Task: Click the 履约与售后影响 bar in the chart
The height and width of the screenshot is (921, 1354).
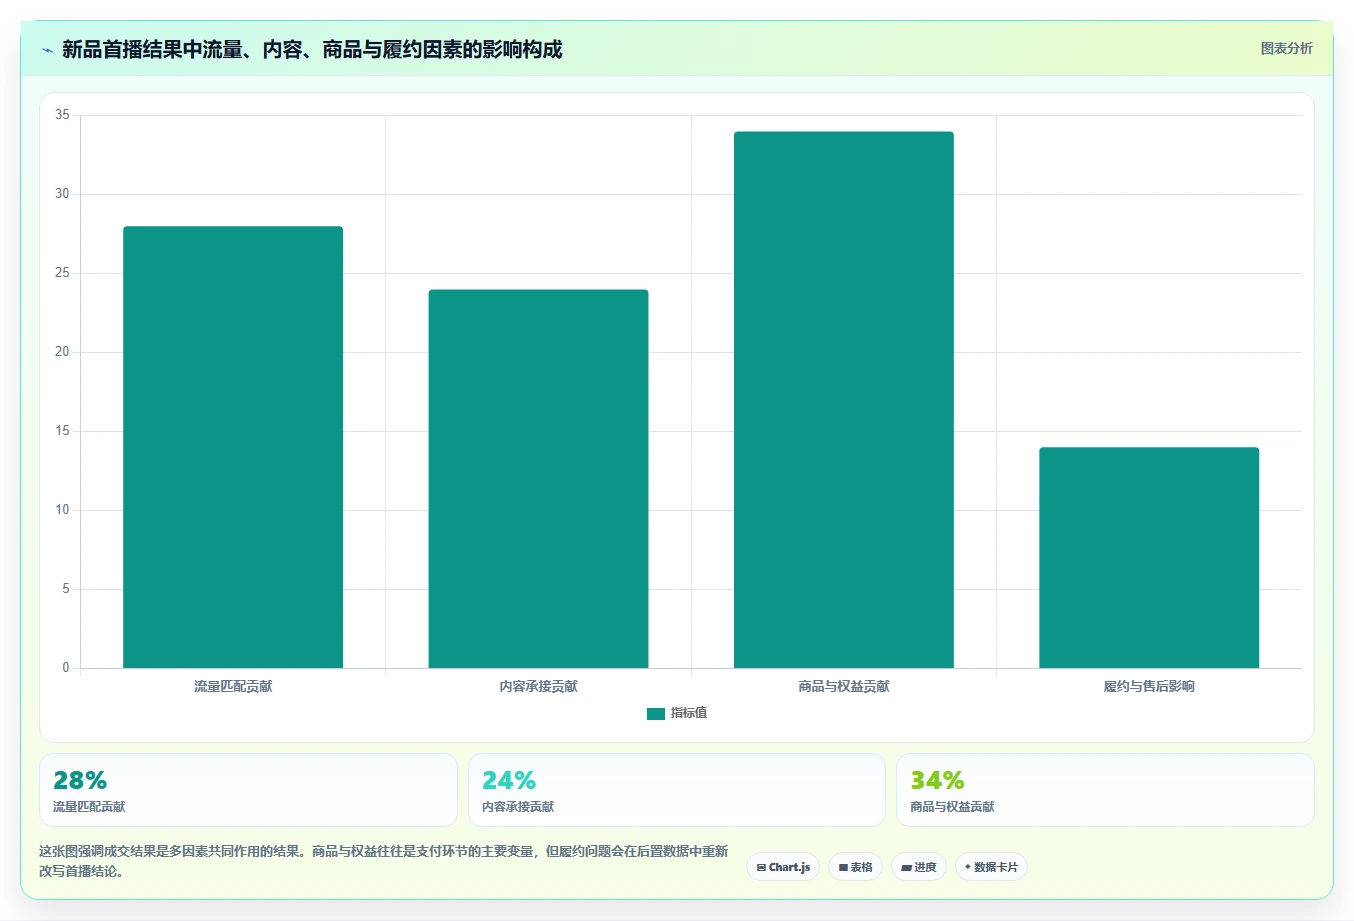Action: (x=1149, y=558)
